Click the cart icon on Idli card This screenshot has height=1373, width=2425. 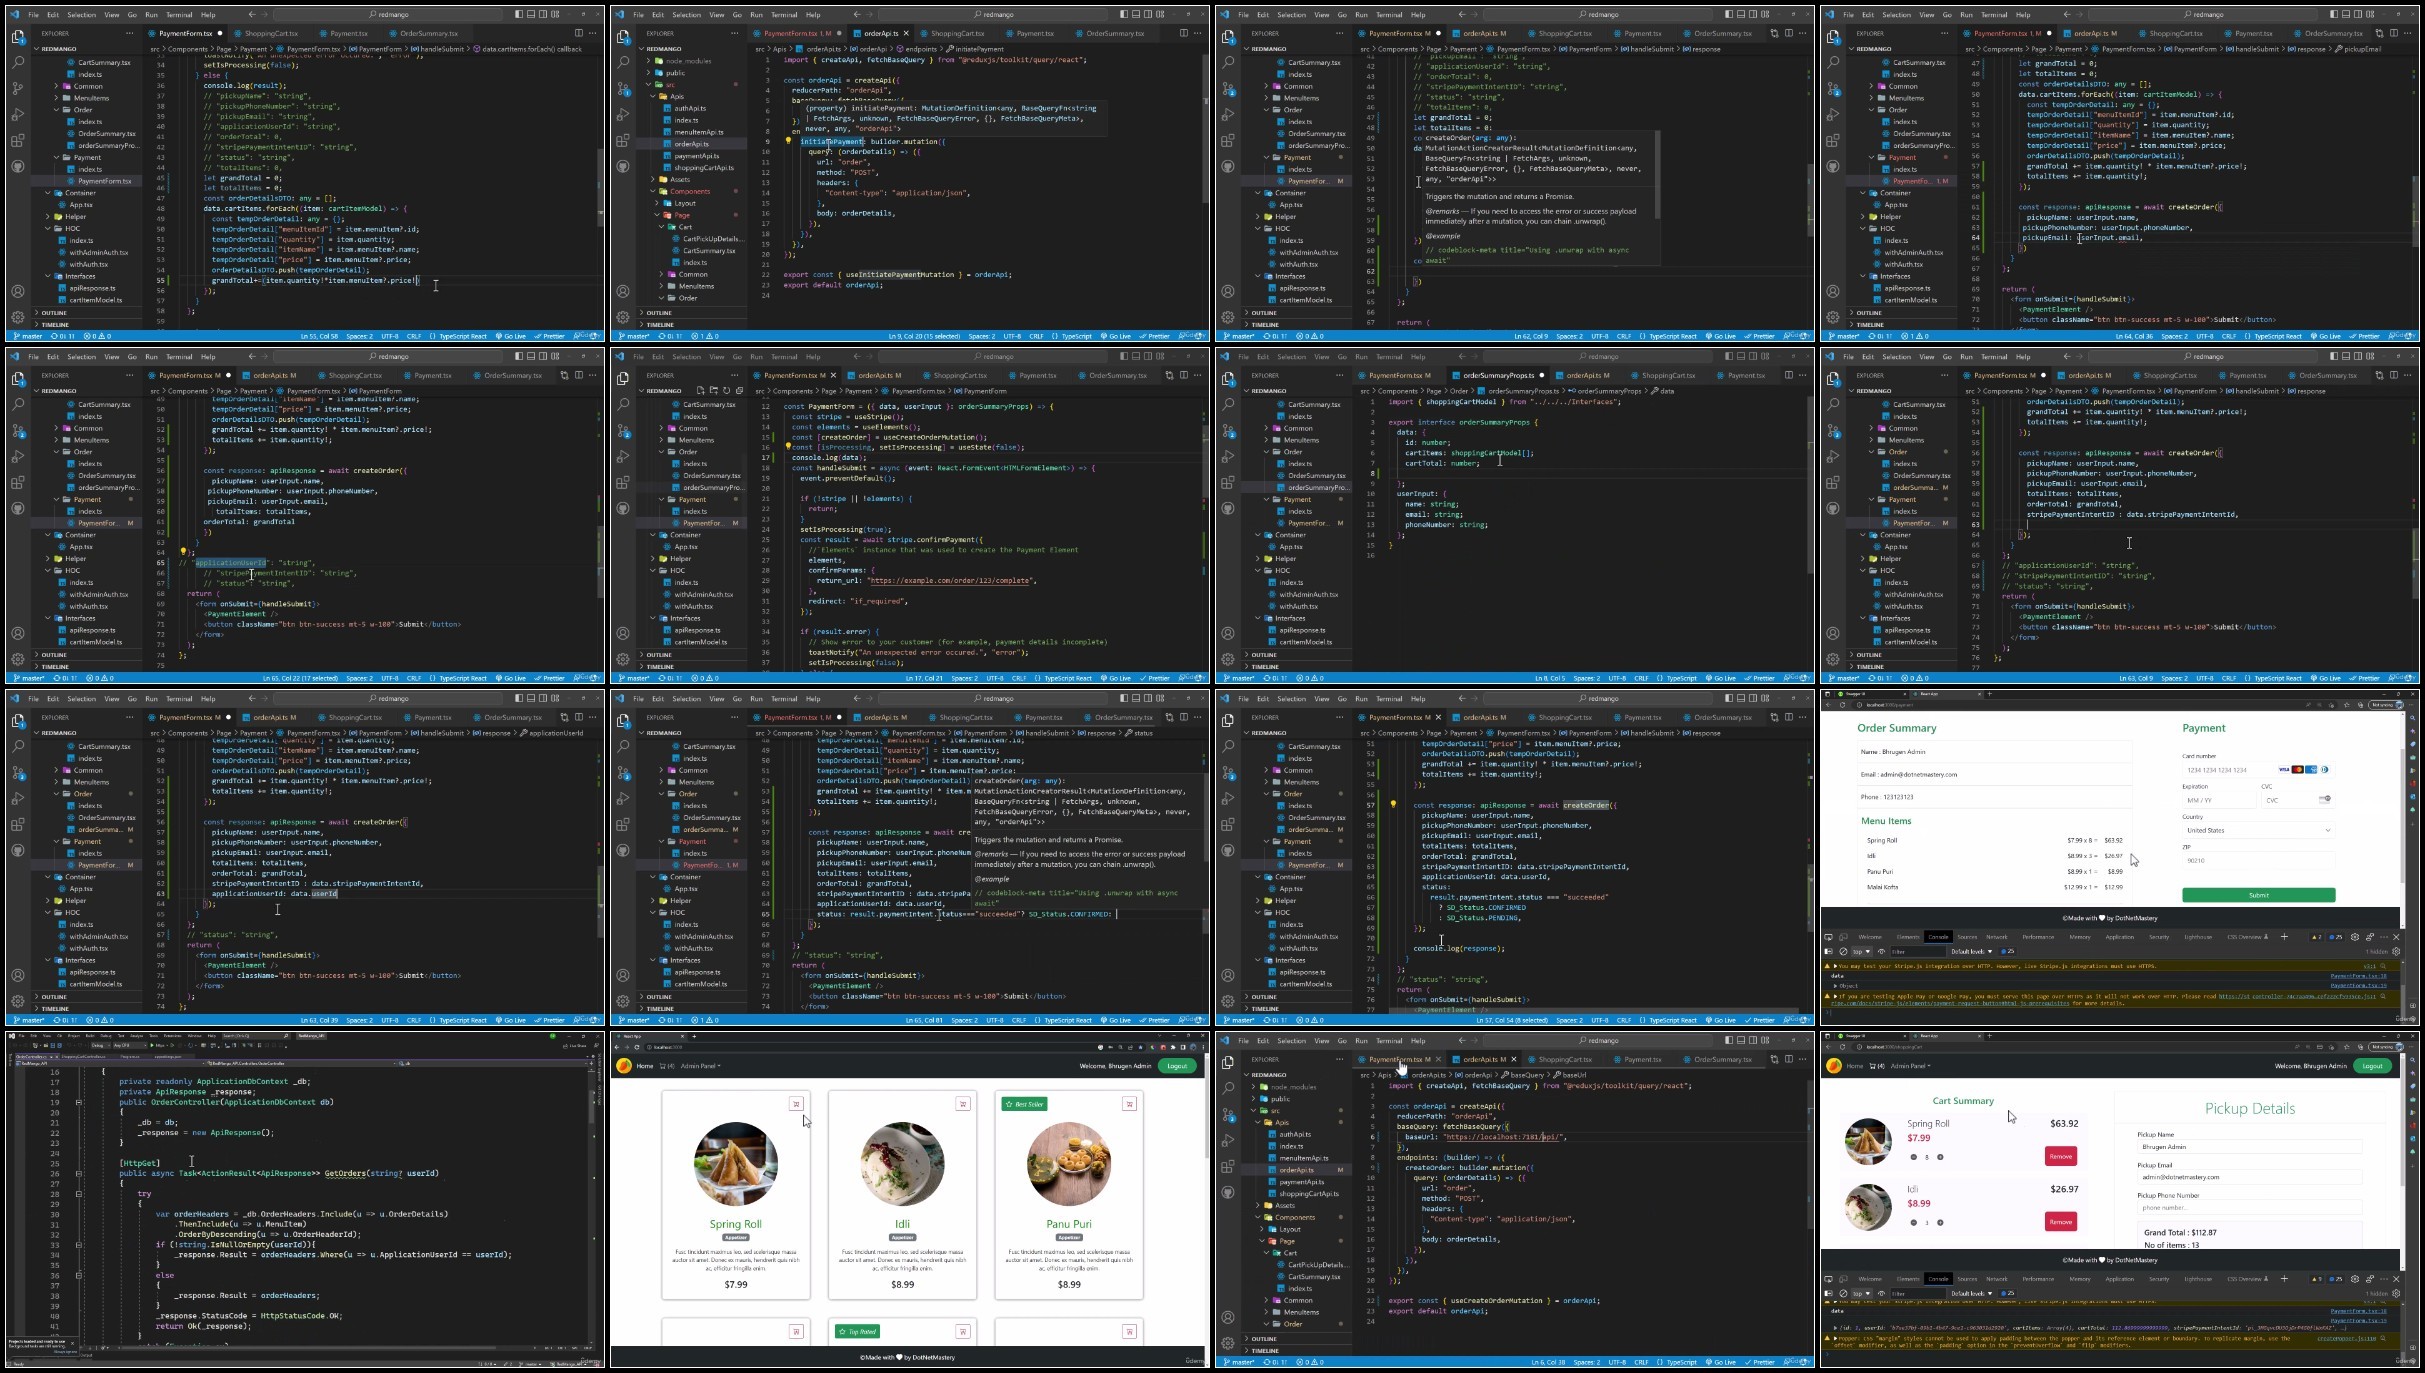pyautogui.click(x=962, y=1104)
